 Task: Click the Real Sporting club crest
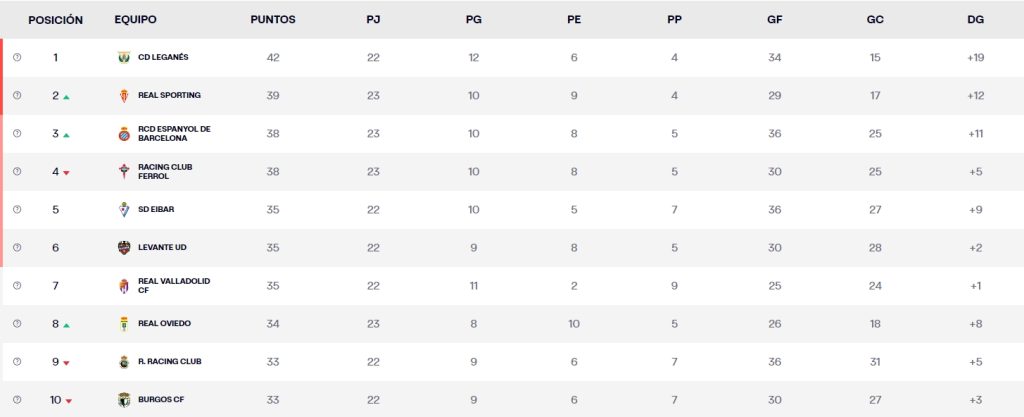pyautogui.click(x=124, y=95)
